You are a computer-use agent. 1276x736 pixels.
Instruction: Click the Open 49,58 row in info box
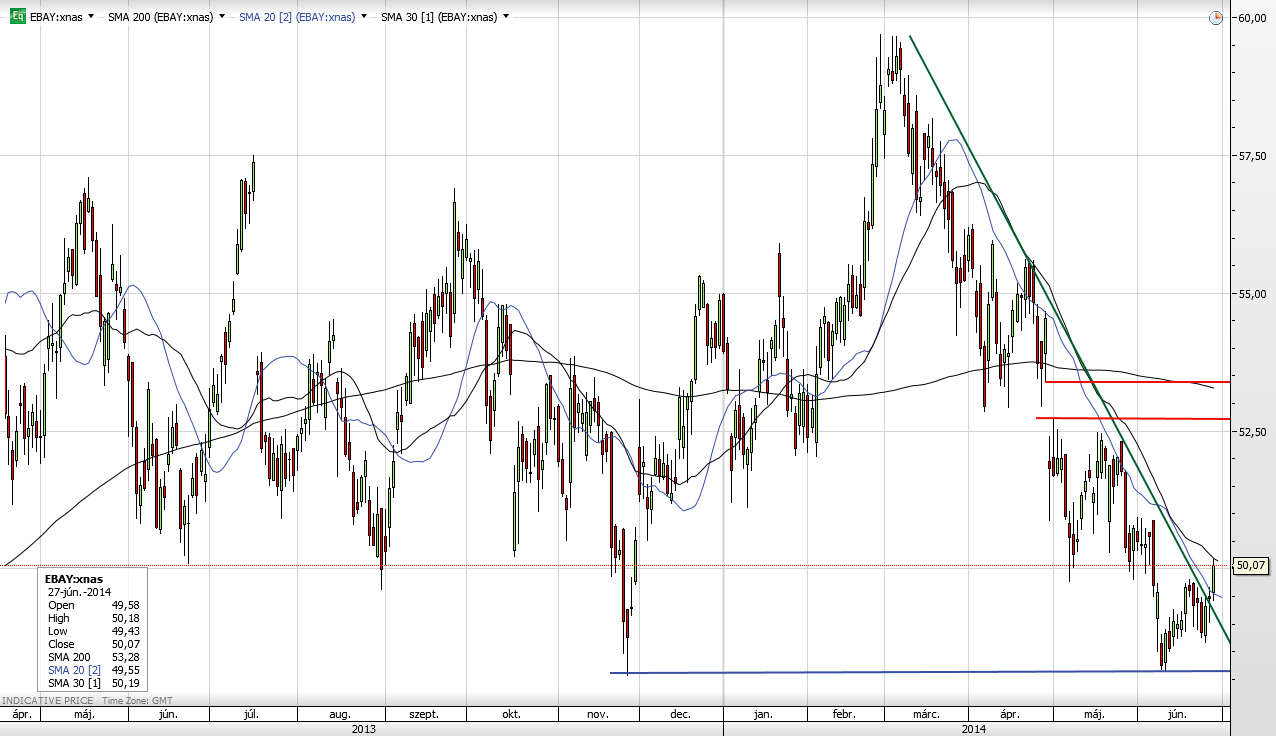[x=94, y=605]
